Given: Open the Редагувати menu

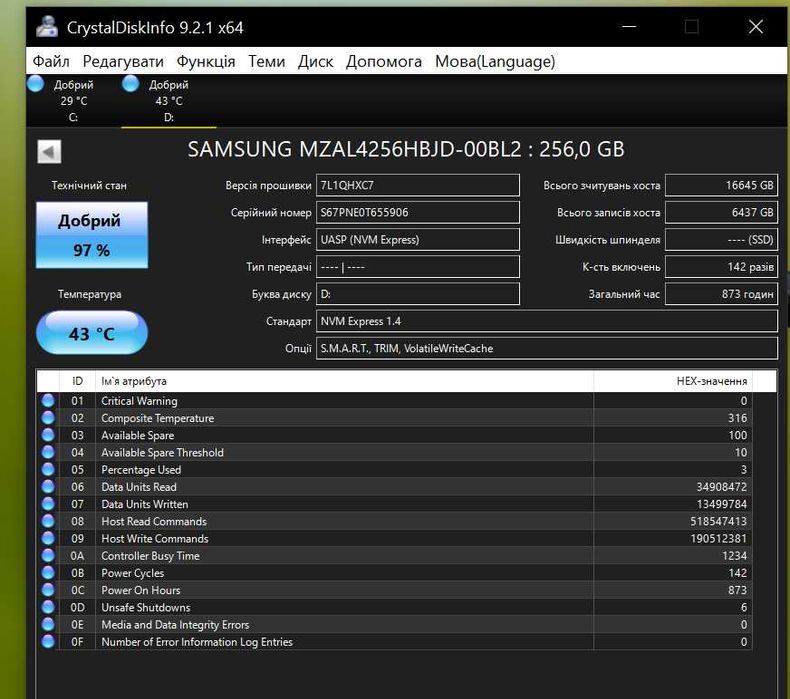Looking at the screenshot, I should pyautogui.click(x=123, y=61).
